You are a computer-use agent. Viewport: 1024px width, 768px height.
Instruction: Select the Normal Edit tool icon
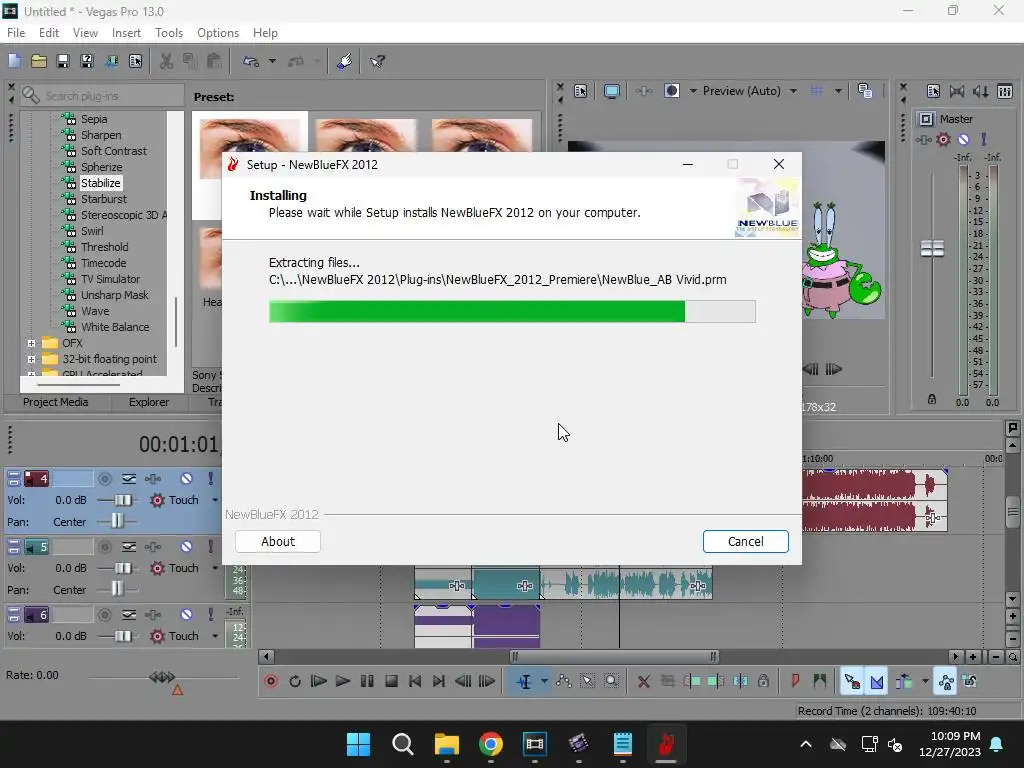524,681
